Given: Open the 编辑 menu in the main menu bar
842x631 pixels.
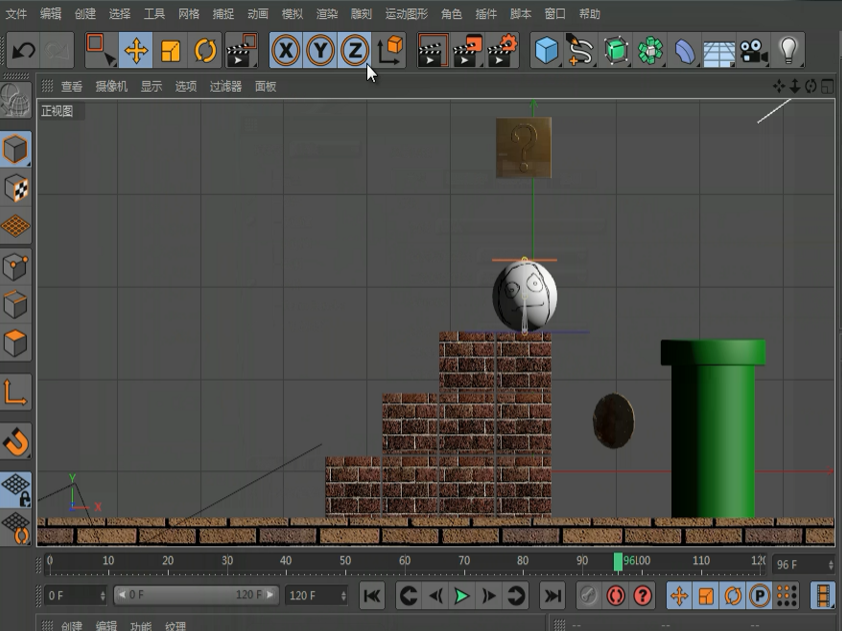Looking at the screenshot, I should (50, 14).
